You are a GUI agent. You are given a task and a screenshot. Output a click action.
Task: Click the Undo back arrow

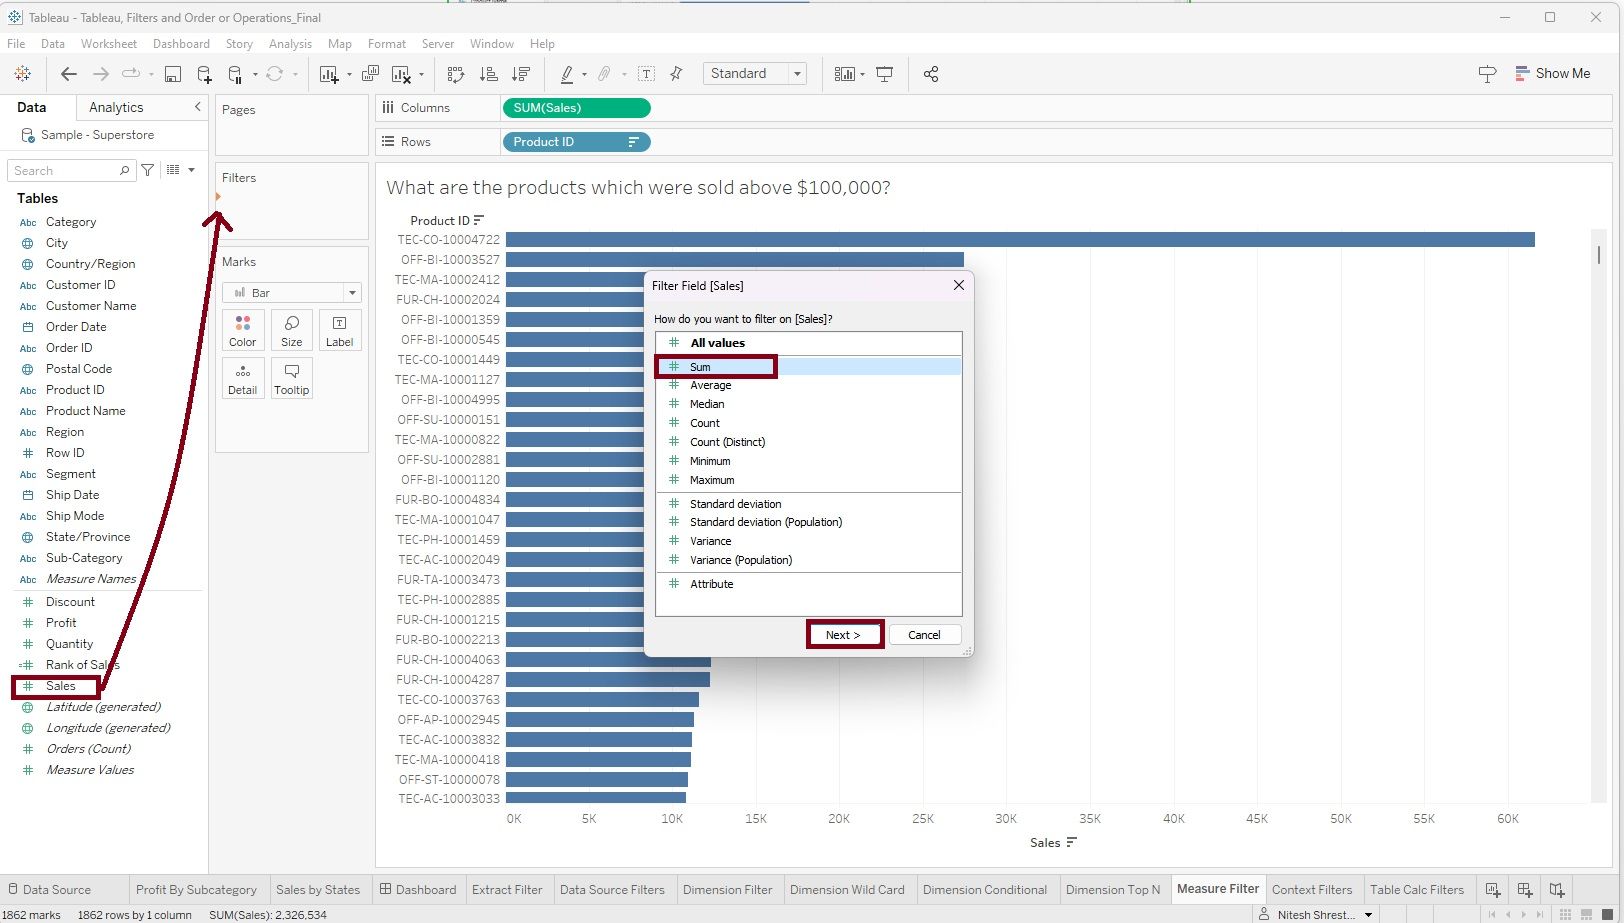(x=68, y=74)
